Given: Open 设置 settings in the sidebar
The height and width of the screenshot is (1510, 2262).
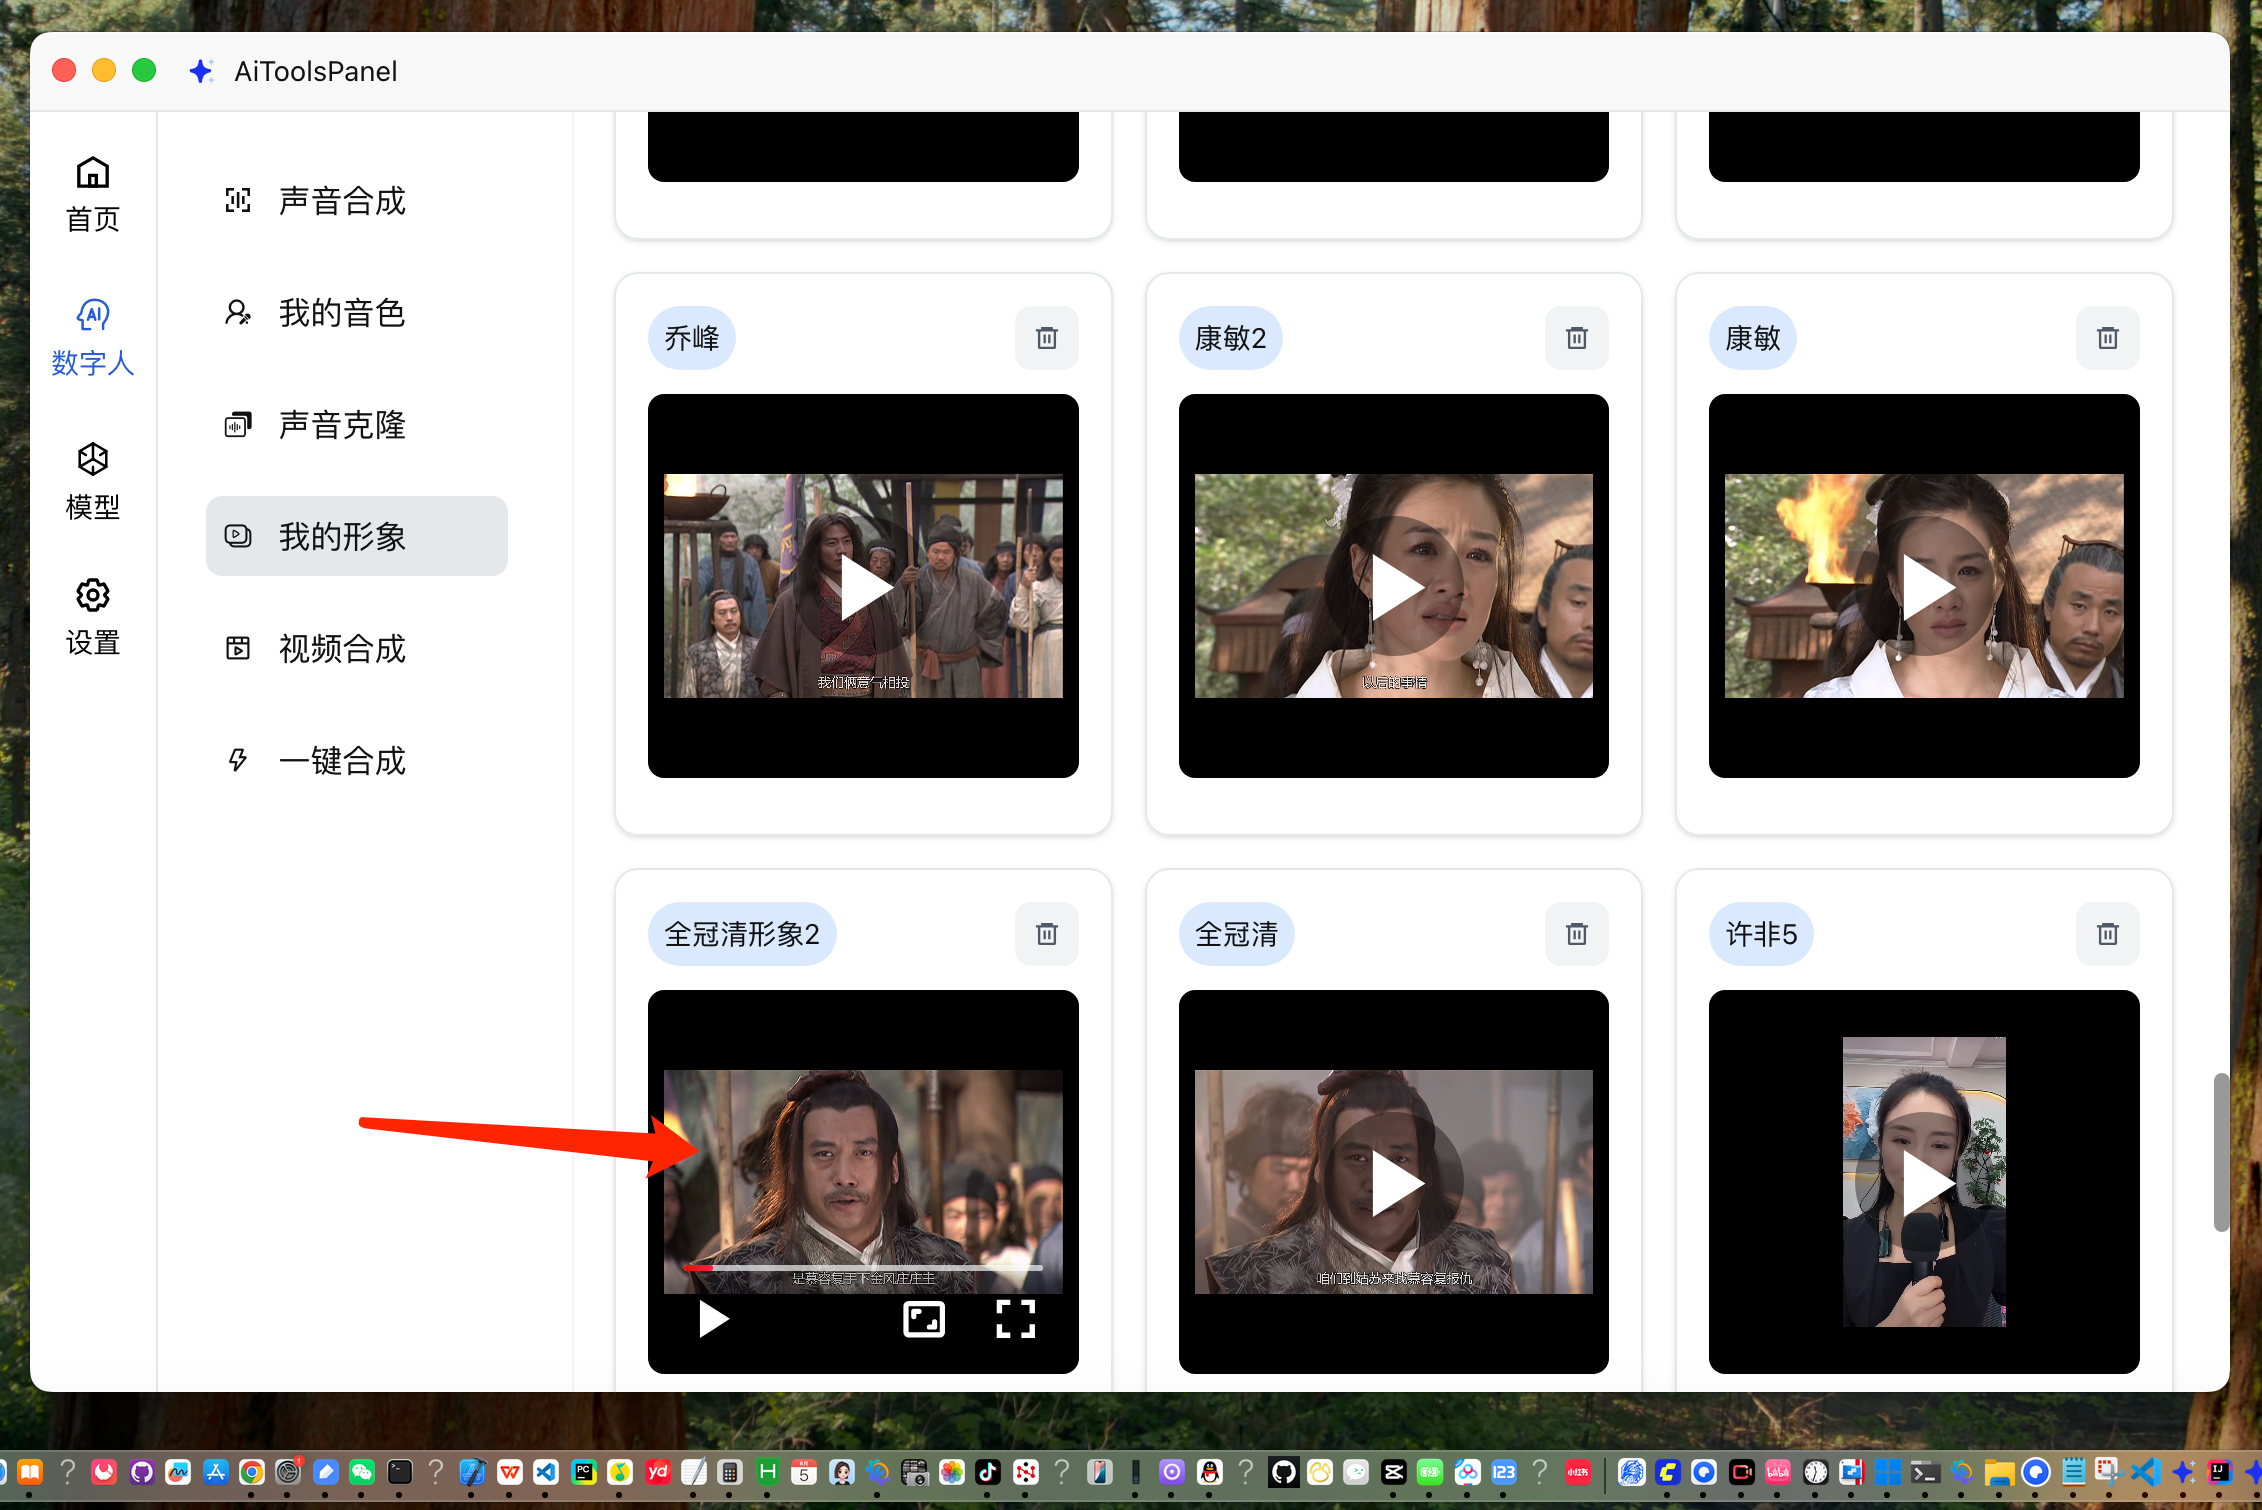Looking at the screenshot, I should tap(93, 617).
